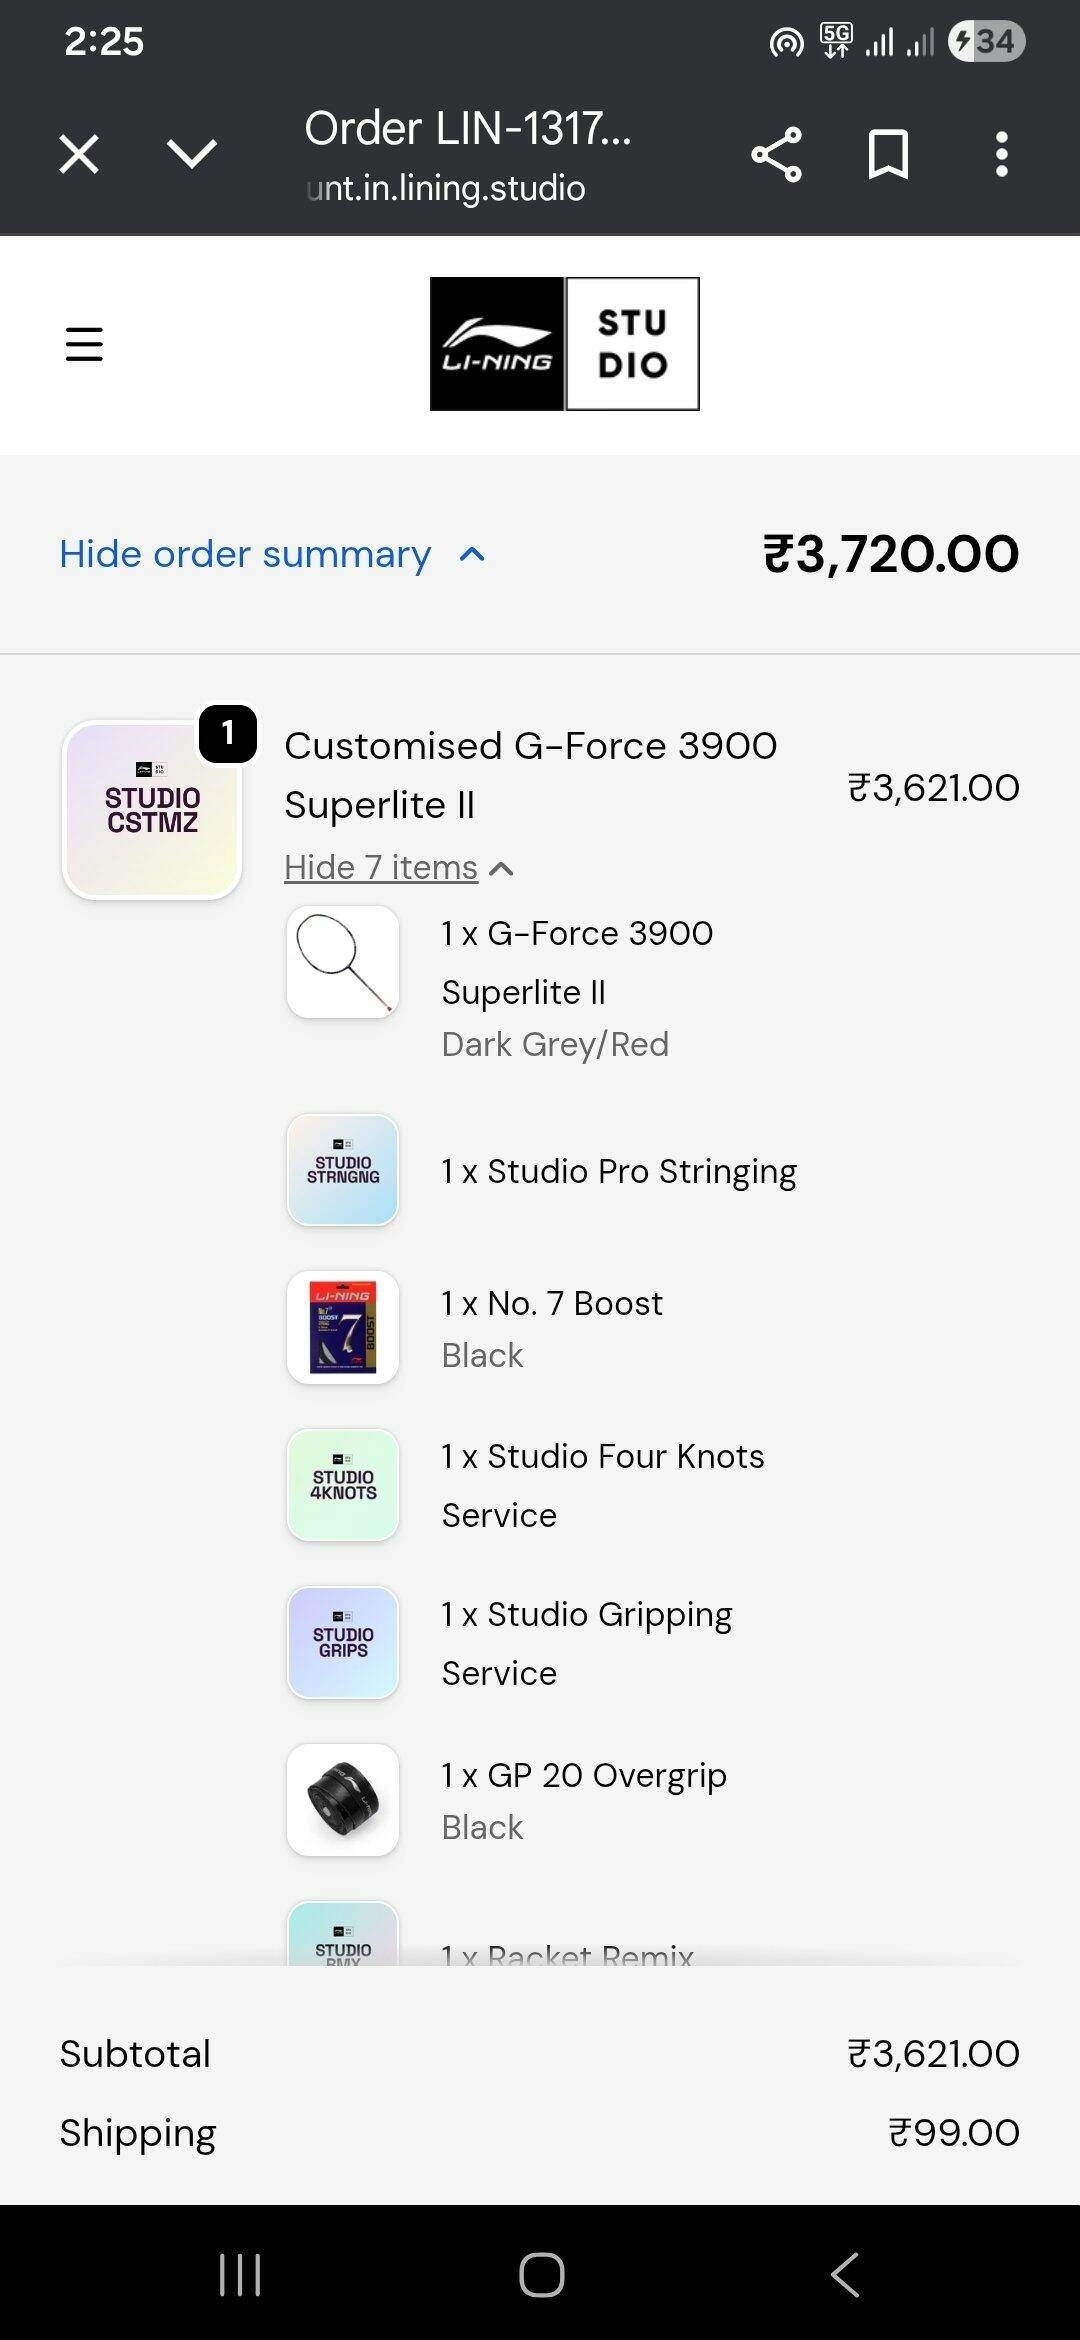
Task: Open Android recent apps view
Action: (240, 2275)
